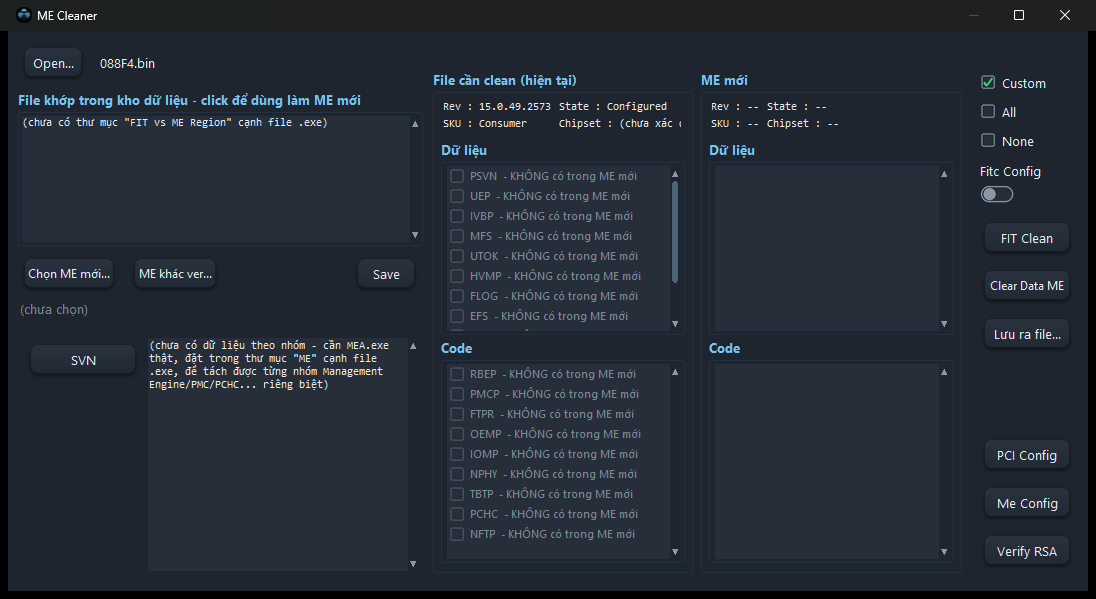The width and height of the screenshot is (1096, 599).
Task: Check the UEP data checkbox
Action: (457, 196)
